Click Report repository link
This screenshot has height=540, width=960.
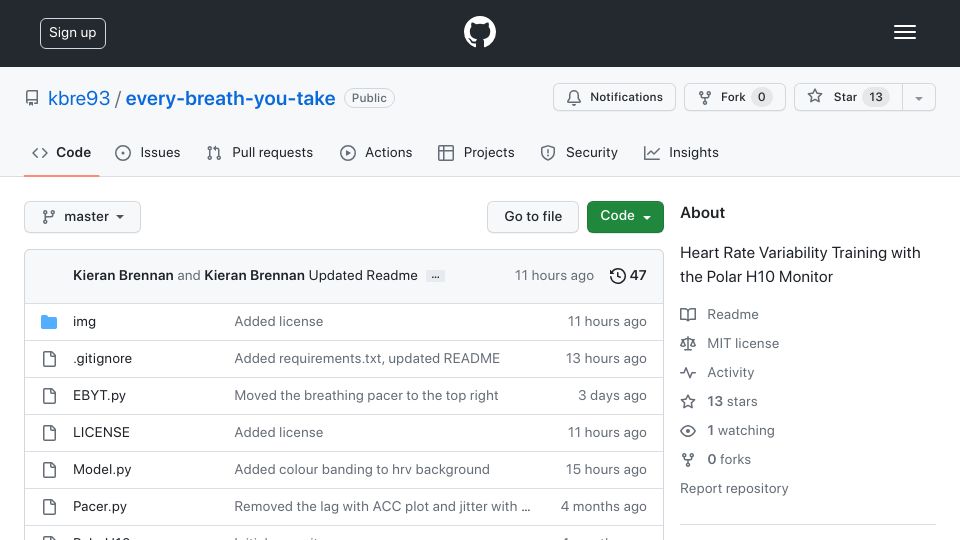click(x=734, y=489)
